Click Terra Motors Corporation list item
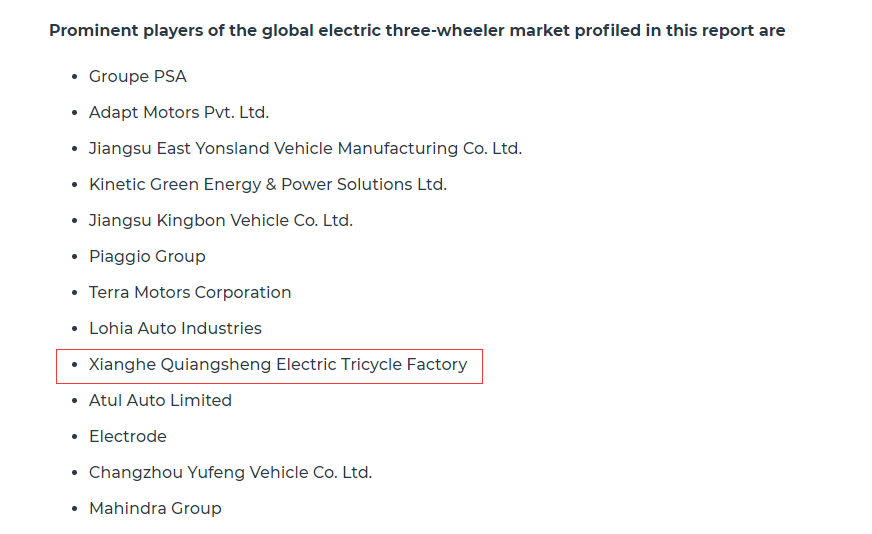872x534 pixels. [x=190, y=292]
